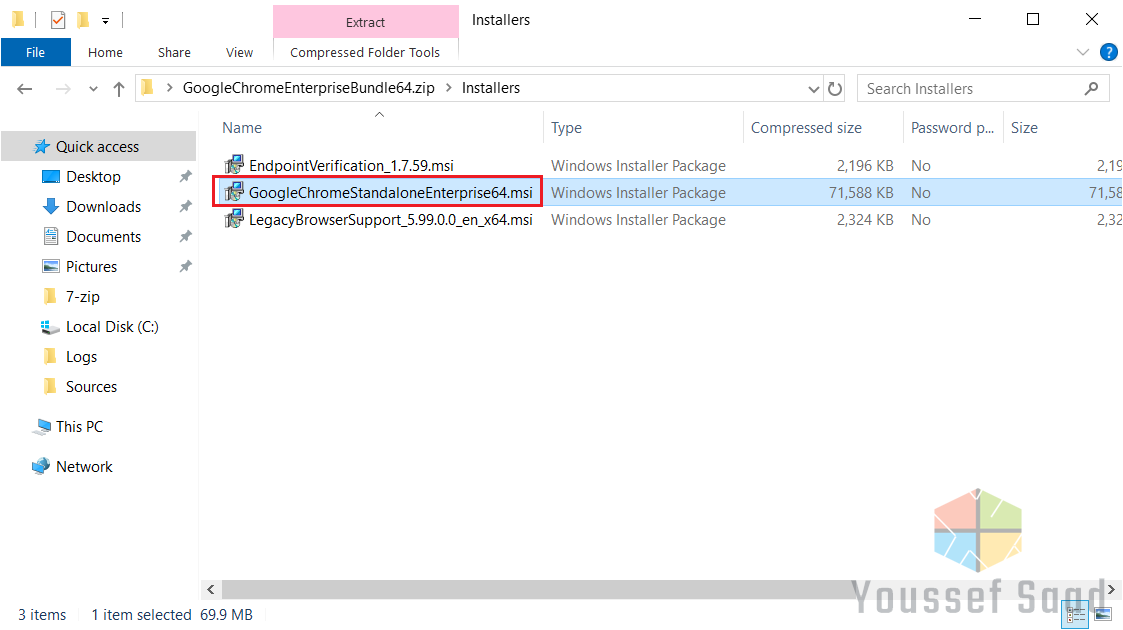The width and height of the screenshot is (1123, 630).
Task: Click the Extract contextual tab header
Action: (365, 22)
